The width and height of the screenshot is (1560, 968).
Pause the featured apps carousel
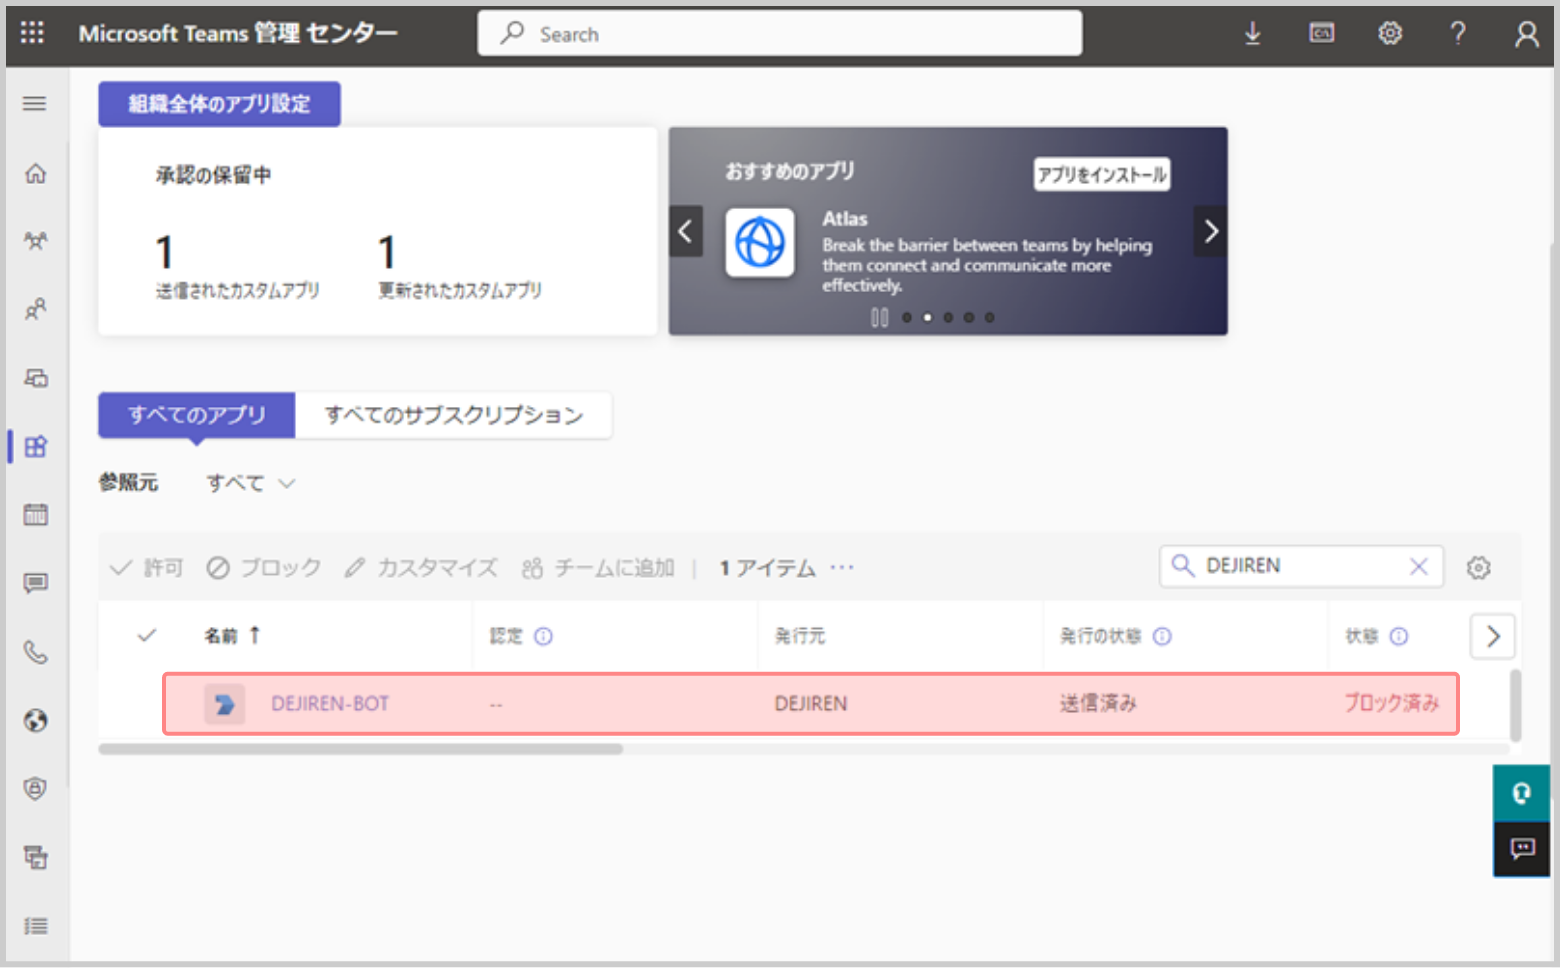(x=879, y=318)
